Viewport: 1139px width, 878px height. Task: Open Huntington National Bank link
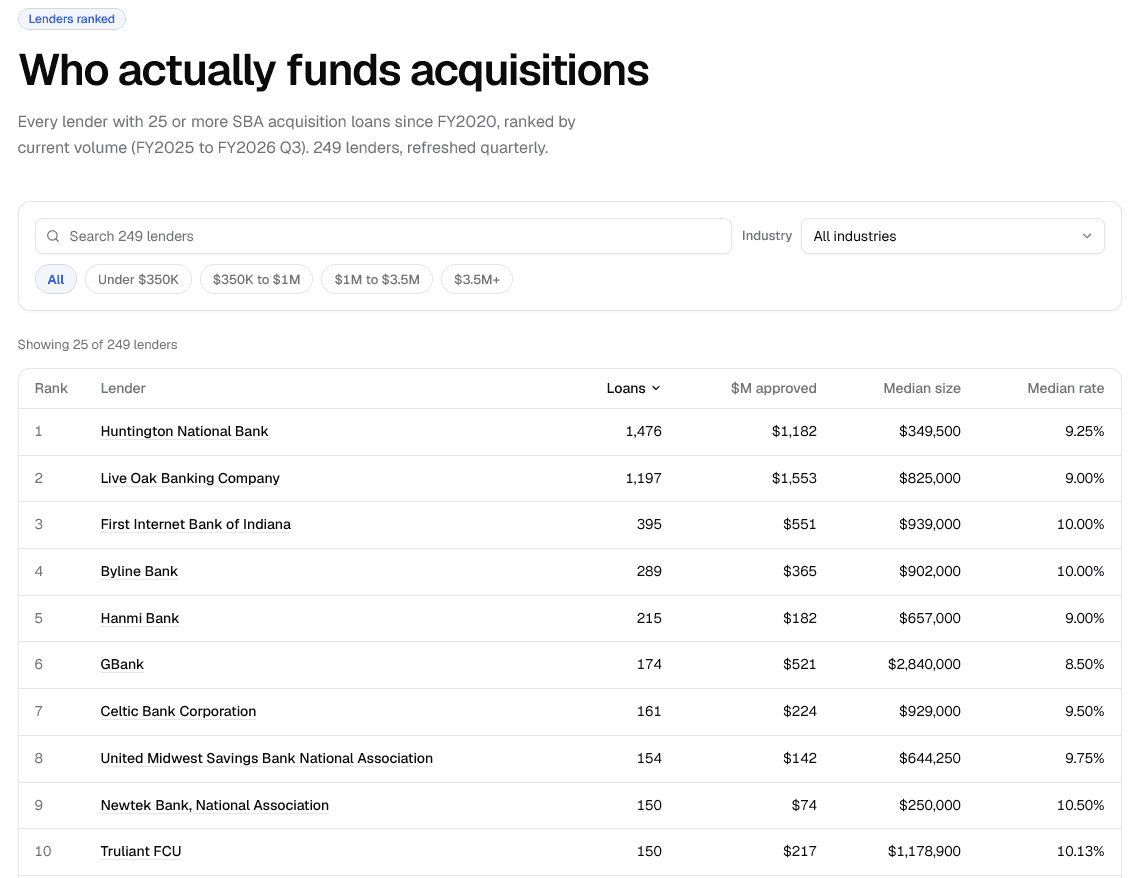point(185,431)
